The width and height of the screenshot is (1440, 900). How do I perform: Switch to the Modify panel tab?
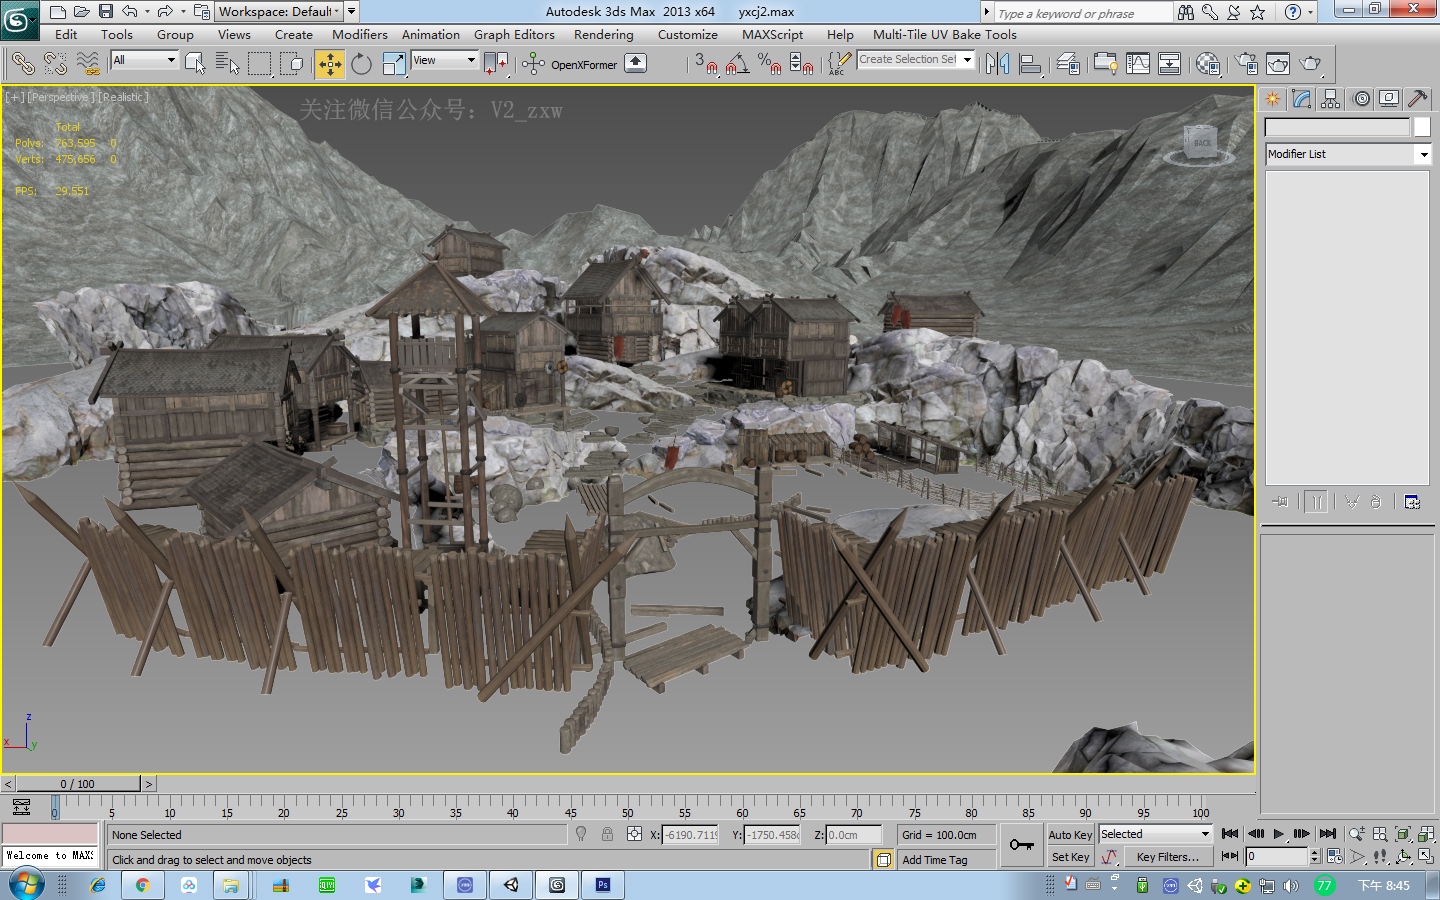[x=1301, y=98]
